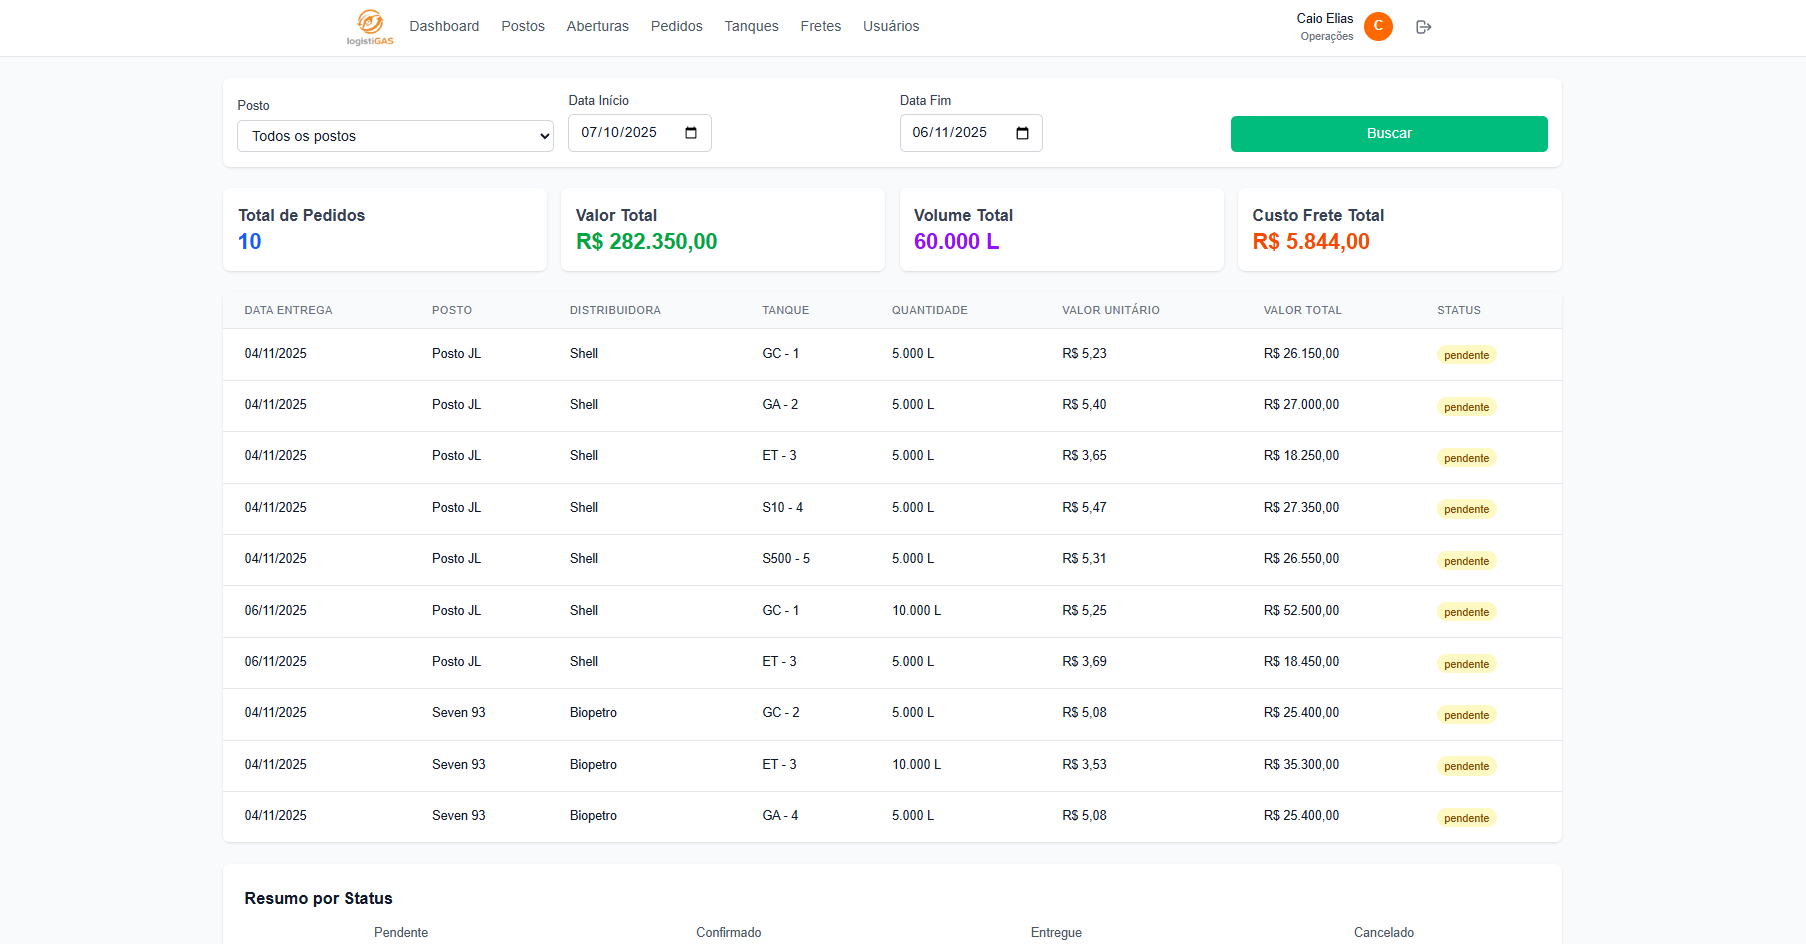Click pendente badge on the first order row
Screen dimensions: 1806x944
1466,355
